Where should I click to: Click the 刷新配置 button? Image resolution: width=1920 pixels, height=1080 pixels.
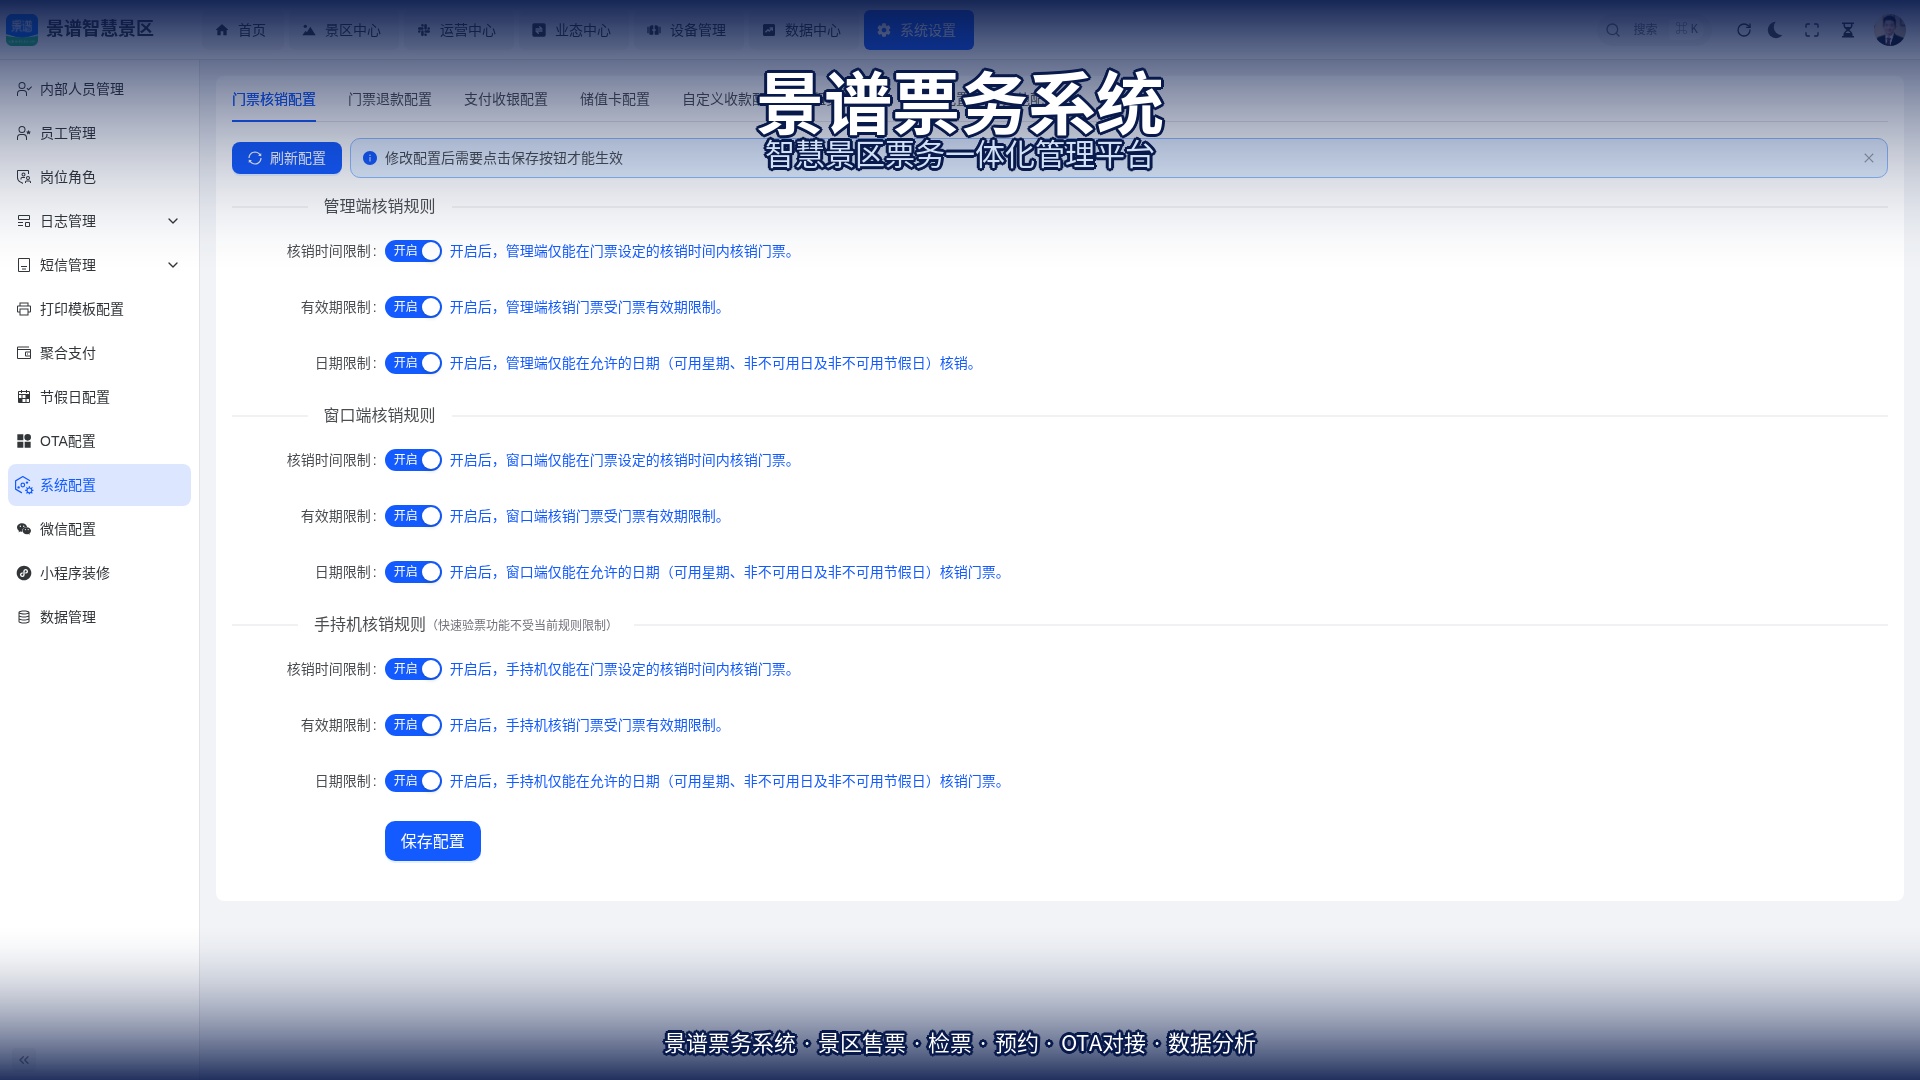[x=287, y=158]
